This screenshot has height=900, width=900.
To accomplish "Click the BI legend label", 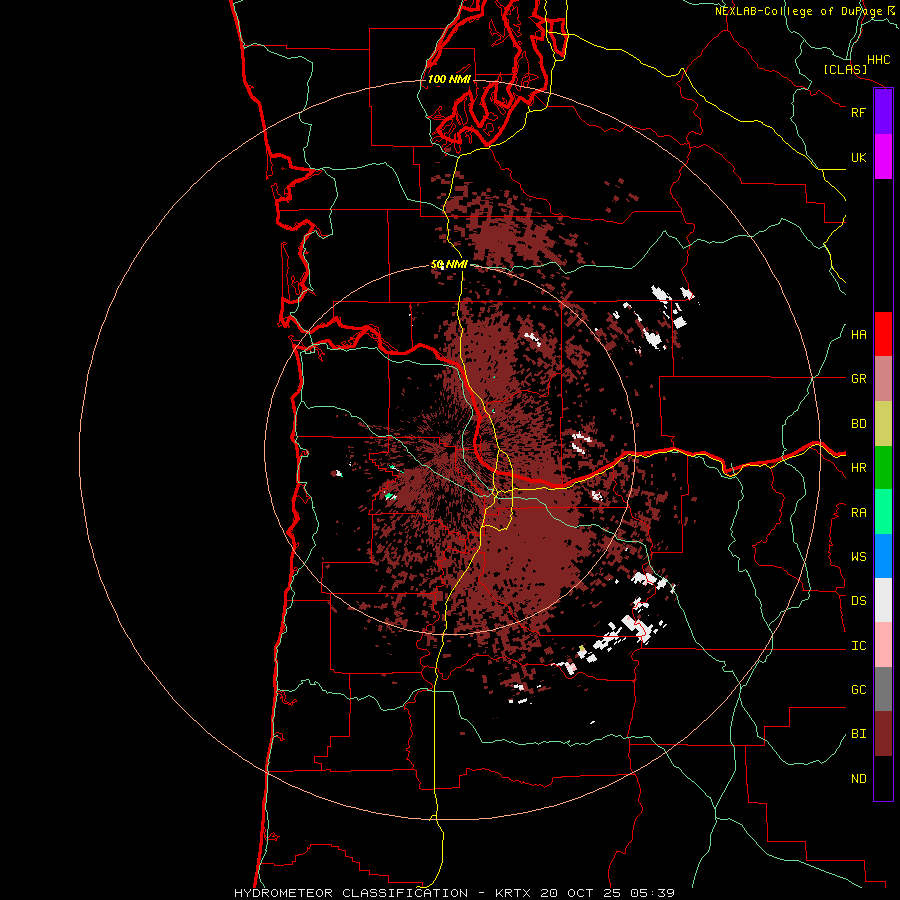I will [858, 734].
